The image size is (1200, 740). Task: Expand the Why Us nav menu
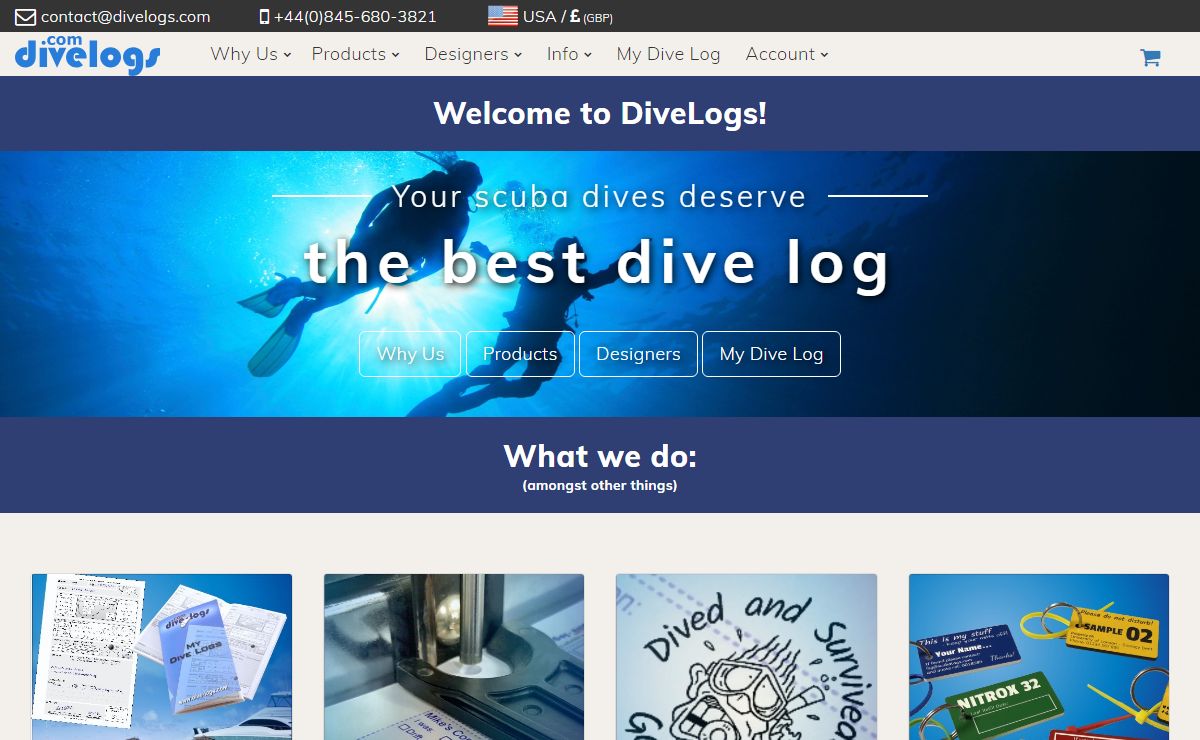coord(251,54)
